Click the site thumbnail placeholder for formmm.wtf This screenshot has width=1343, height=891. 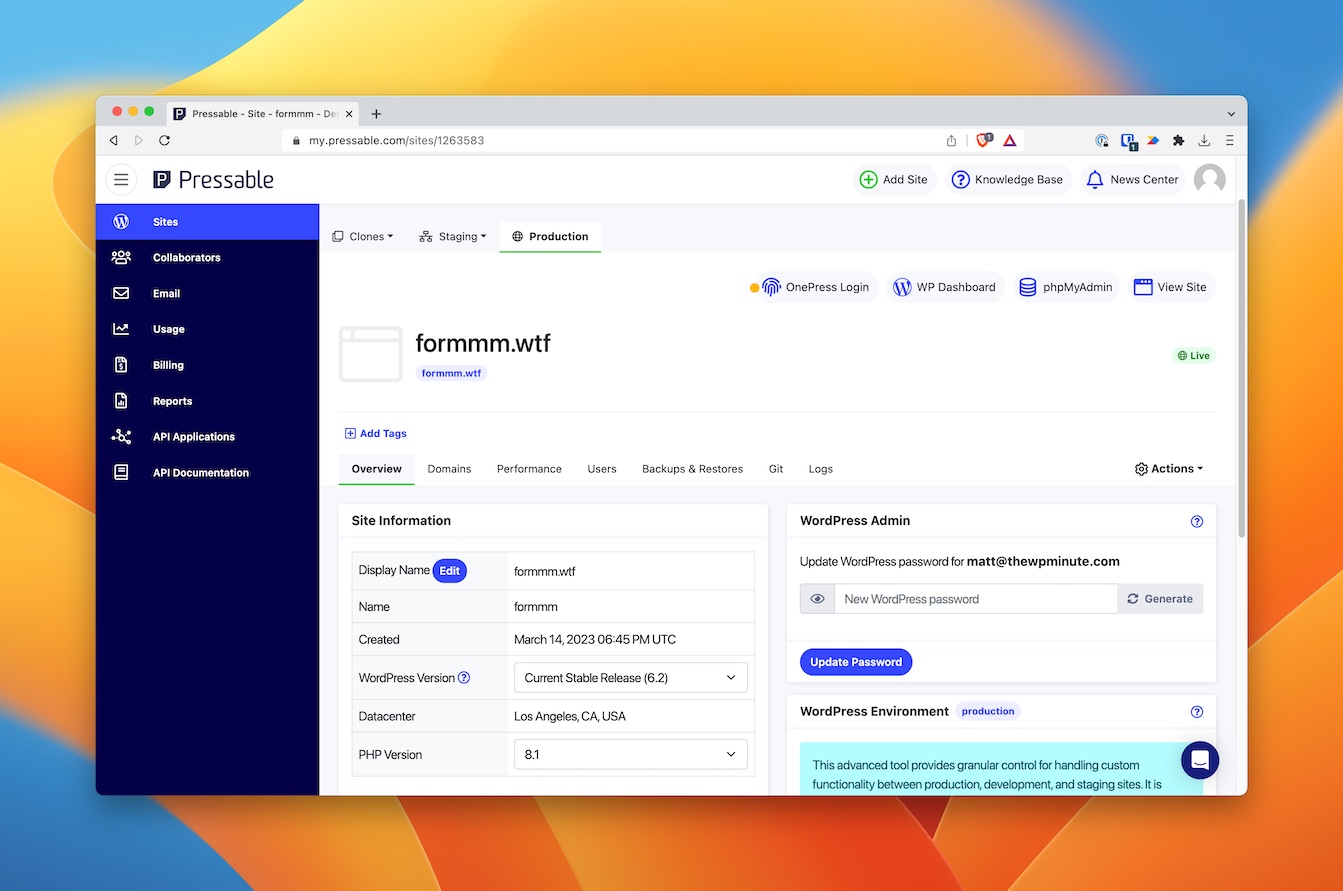click(370, 354)
